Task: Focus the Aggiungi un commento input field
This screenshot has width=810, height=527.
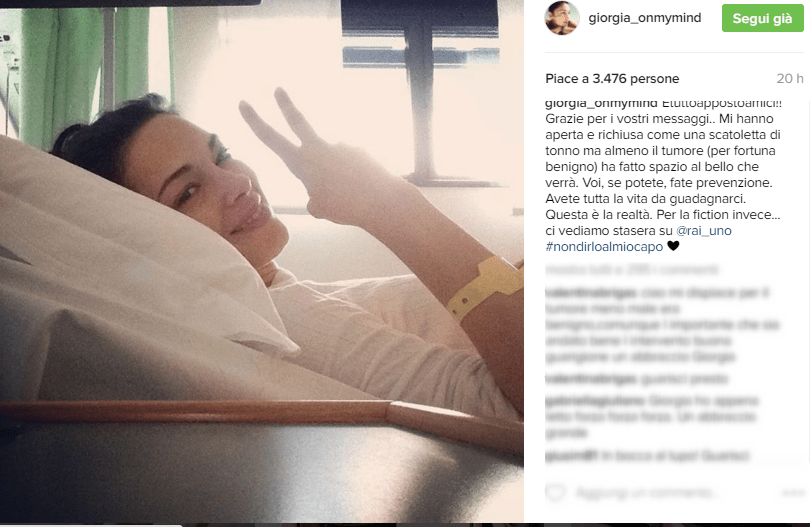Action: coord(647,492)
